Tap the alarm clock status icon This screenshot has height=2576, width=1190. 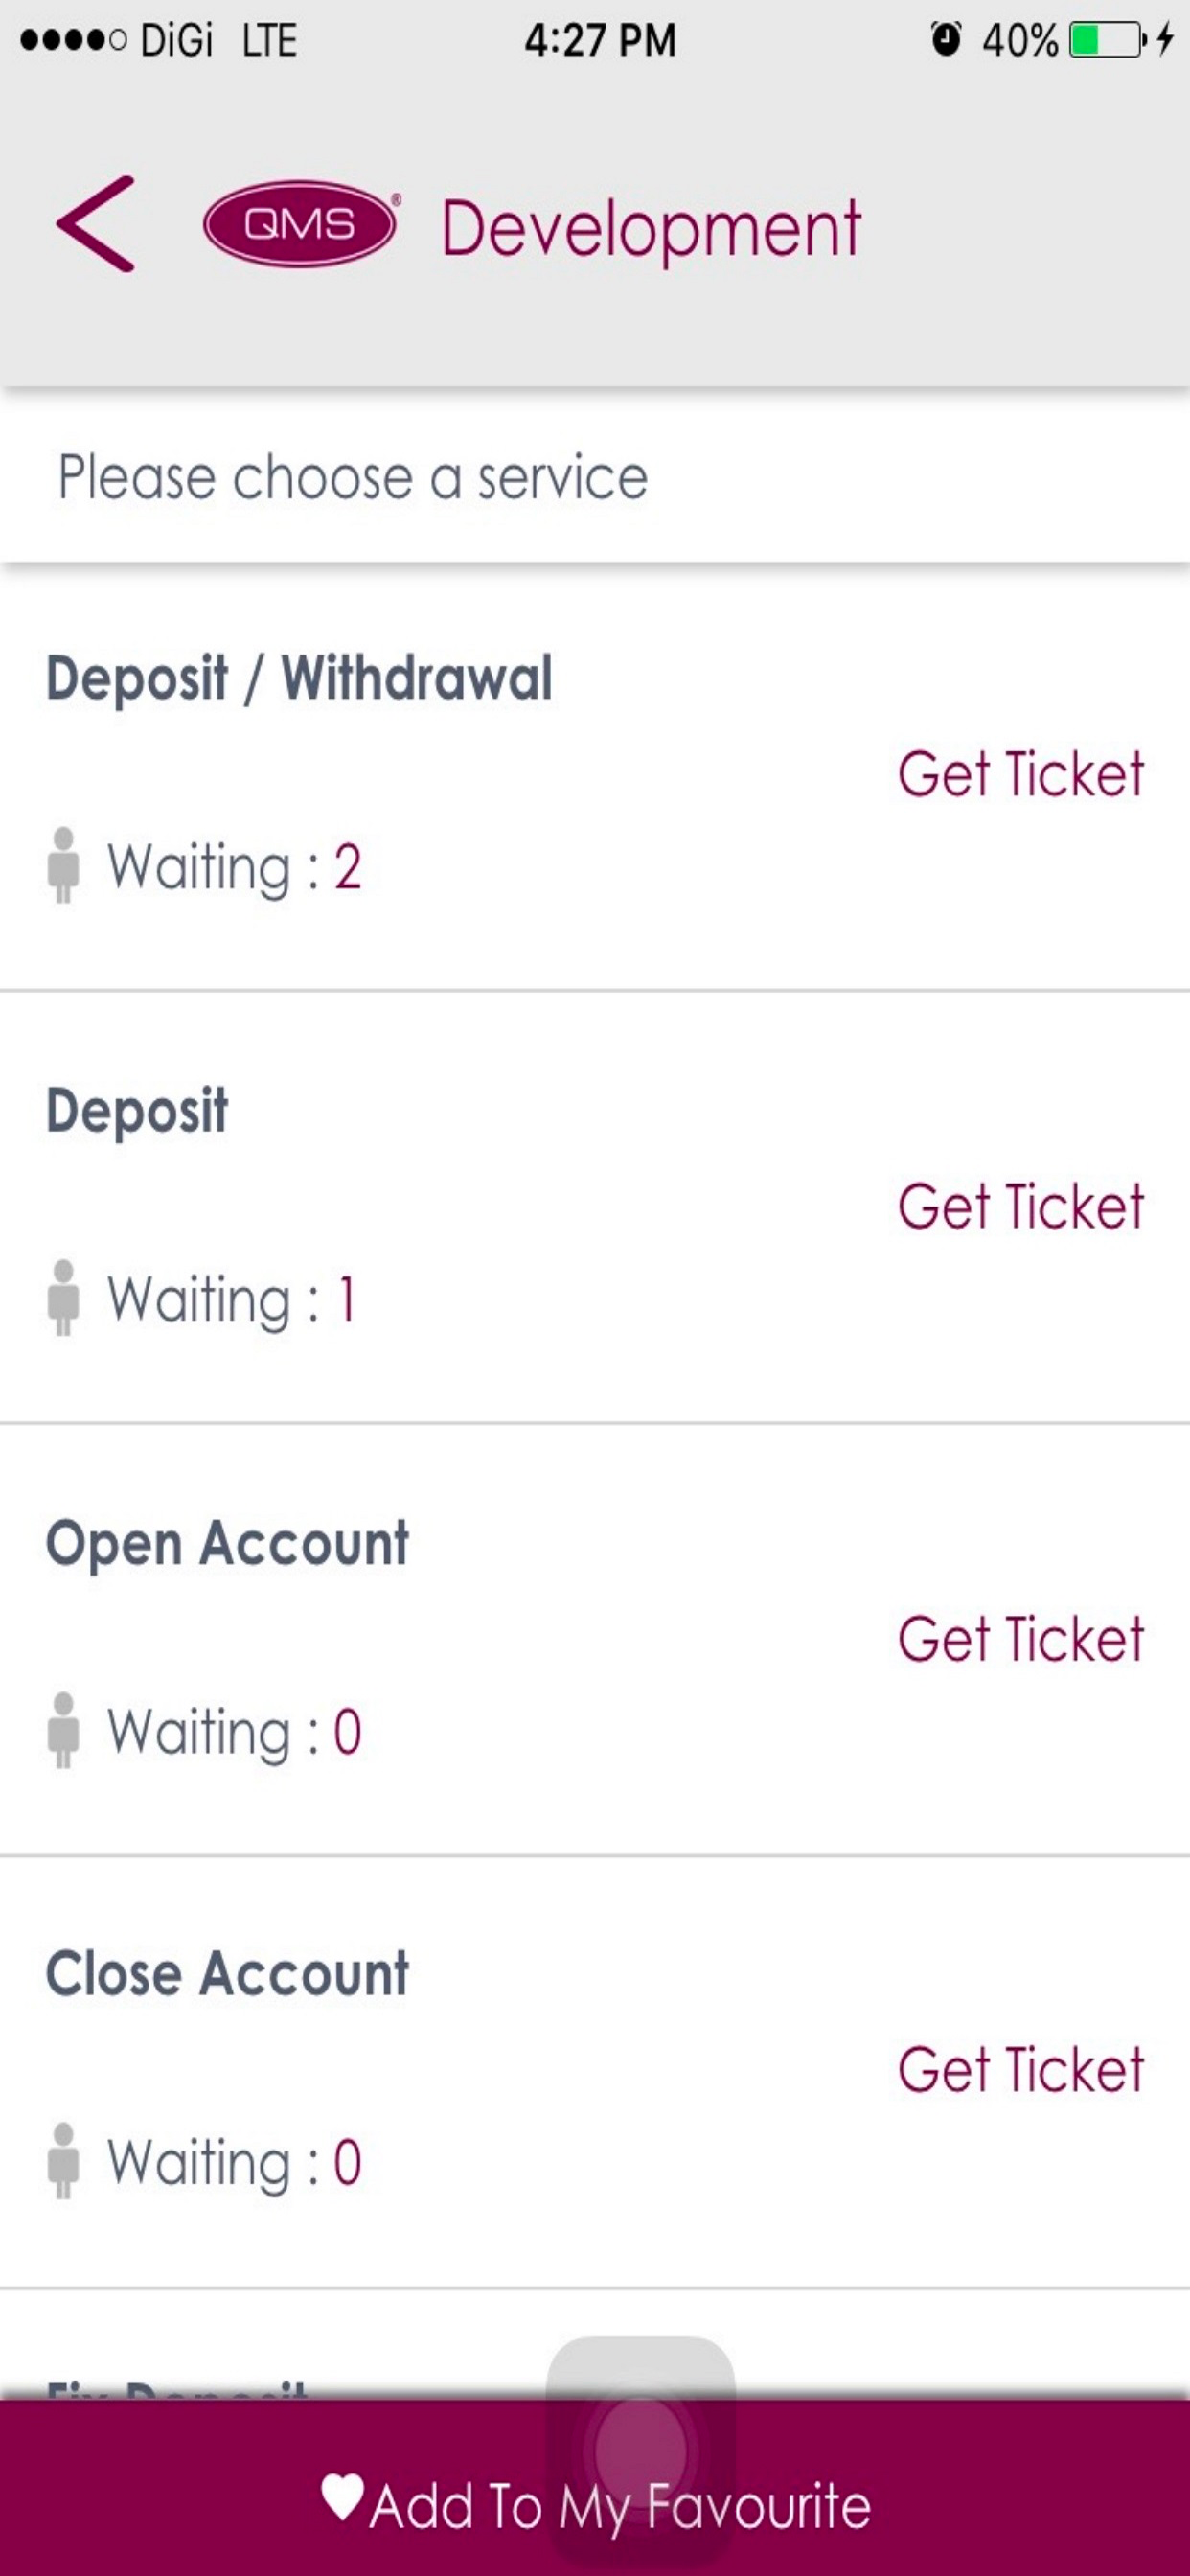click(x=945, y=40)
